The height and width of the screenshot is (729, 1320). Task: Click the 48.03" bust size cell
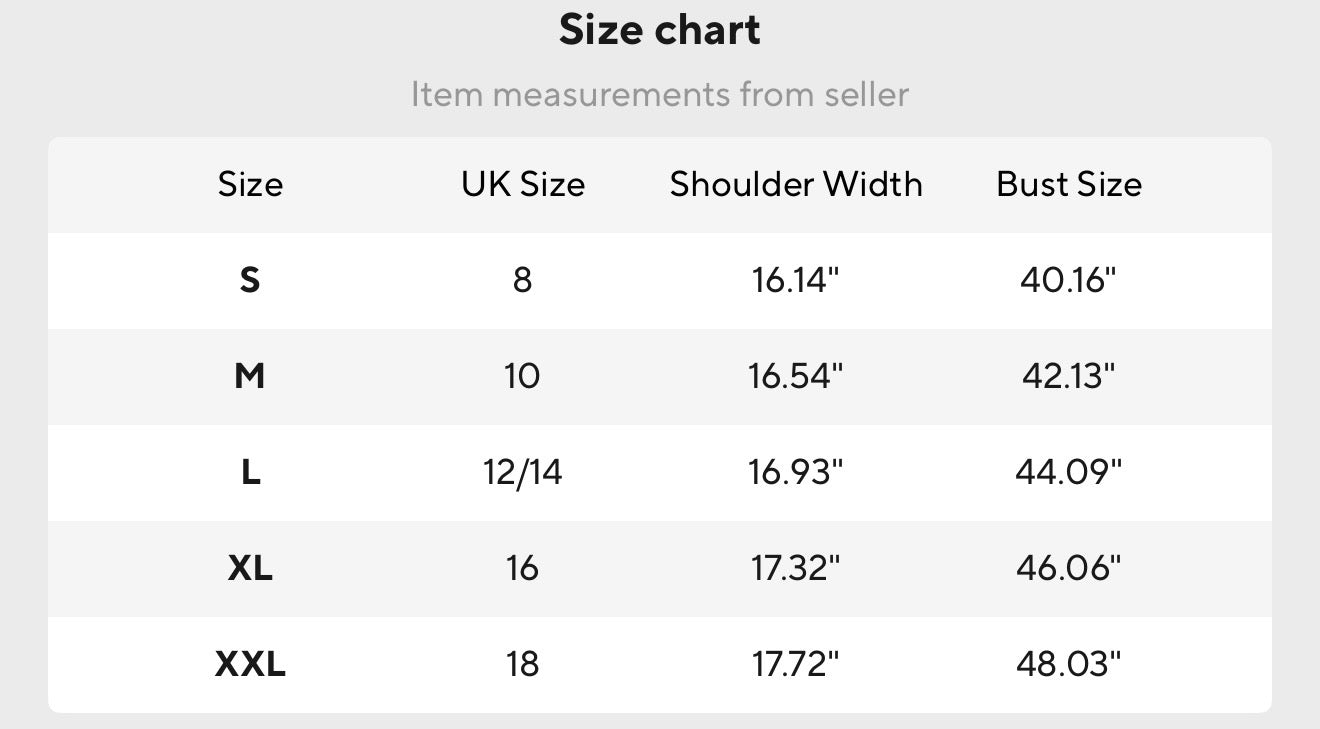[x=1069, y=664]
